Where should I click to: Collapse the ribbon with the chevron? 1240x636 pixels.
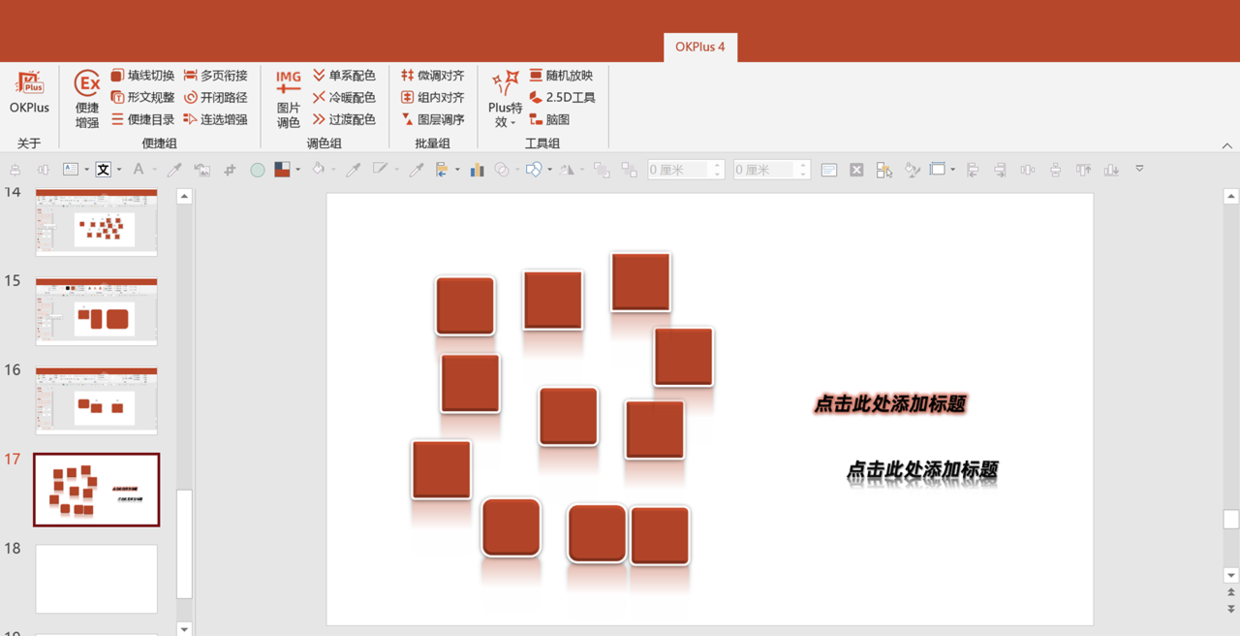[x=1227, y=146]
